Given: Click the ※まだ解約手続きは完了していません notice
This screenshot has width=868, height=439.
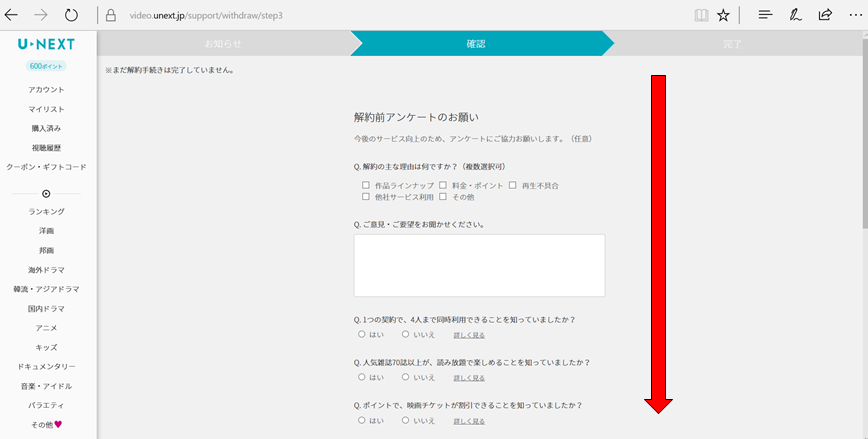Looking at the screenshot, I should [x=169, y=70].
